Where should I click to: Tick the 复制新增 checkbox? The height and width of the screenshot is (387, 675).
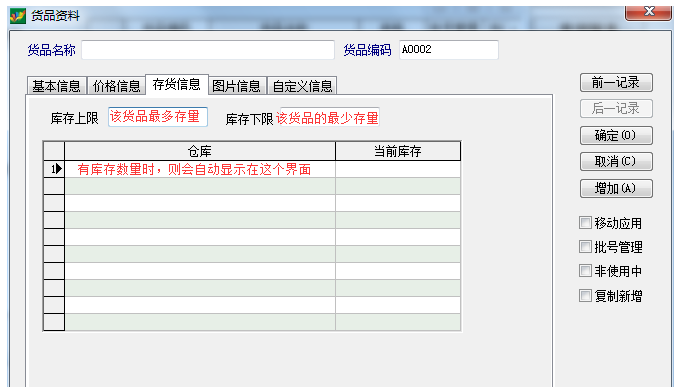(585, 296)
